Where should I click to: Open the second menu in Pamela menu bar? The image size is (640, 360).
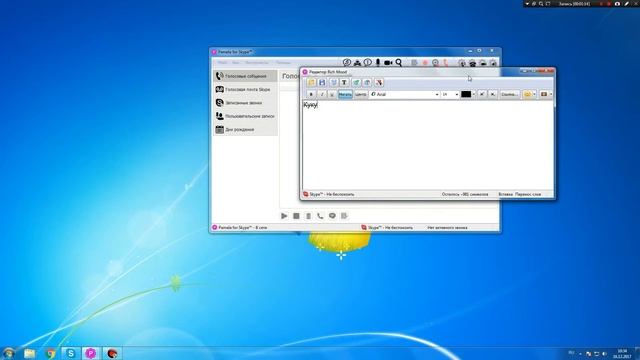[x=236, y=62]
